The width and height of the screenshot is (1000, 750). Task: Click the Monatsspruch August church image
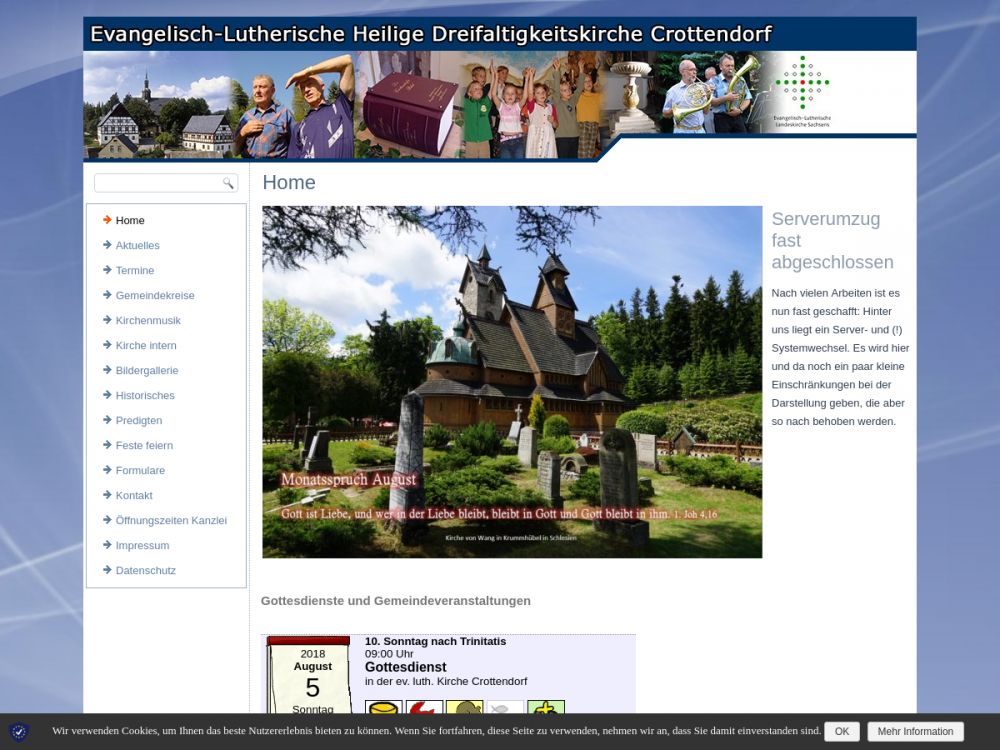tap(511, 381)
